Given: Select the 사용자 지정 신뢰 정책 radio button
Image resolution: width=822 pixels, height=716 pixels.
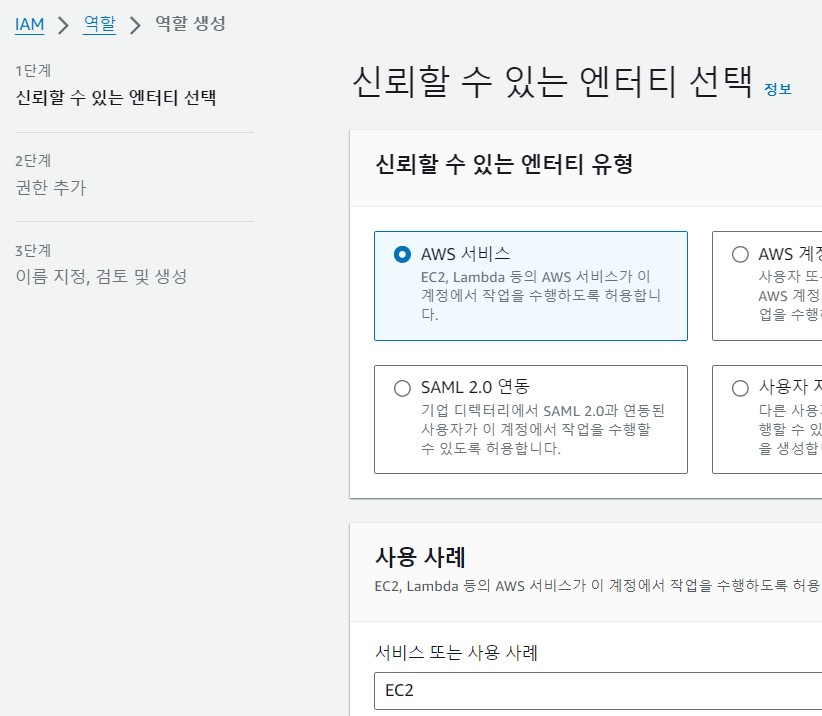Looking at the screenshot, I should click(x=740, y=388).
